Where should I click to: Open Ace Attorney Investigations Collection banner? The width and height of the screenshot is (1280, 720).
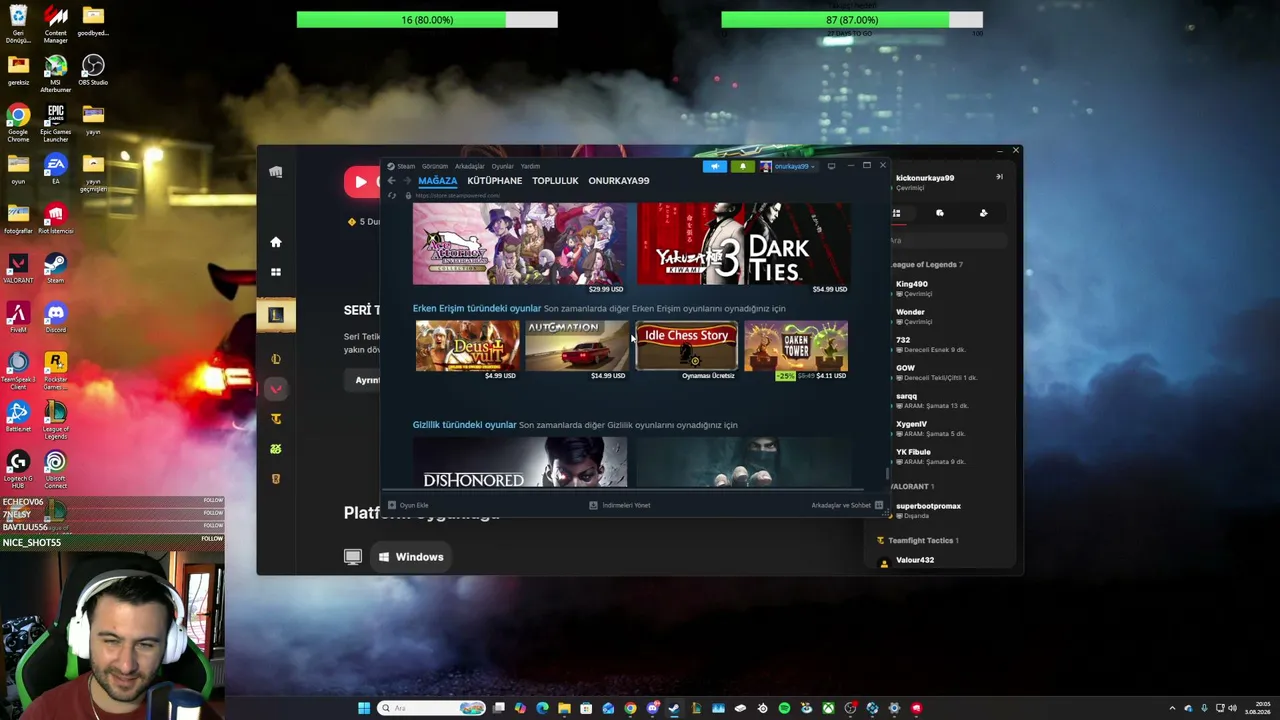[520, 244]
